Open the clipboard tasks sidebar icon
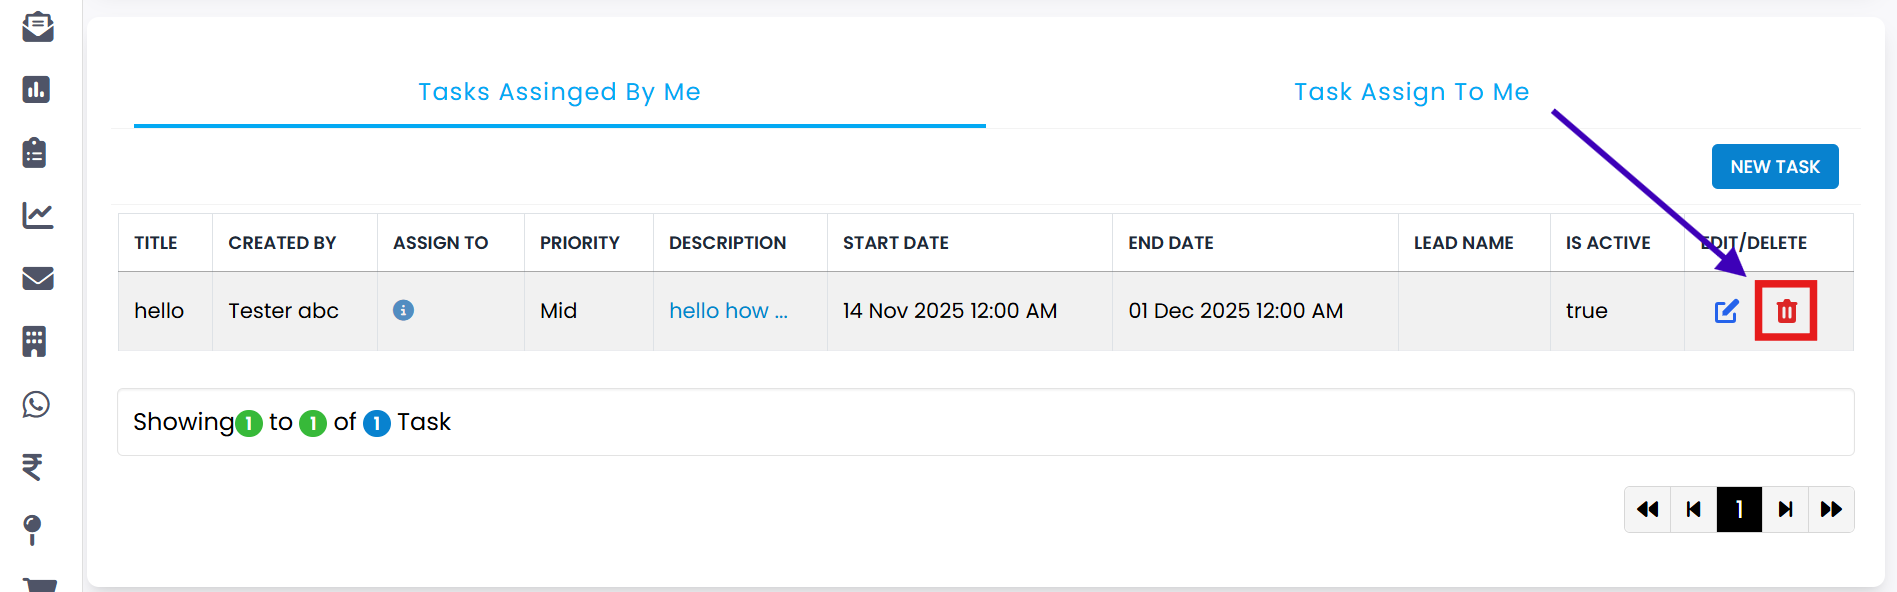This screenshot has height=592, width=1897. pyautogui.click(x=35, y=152)
